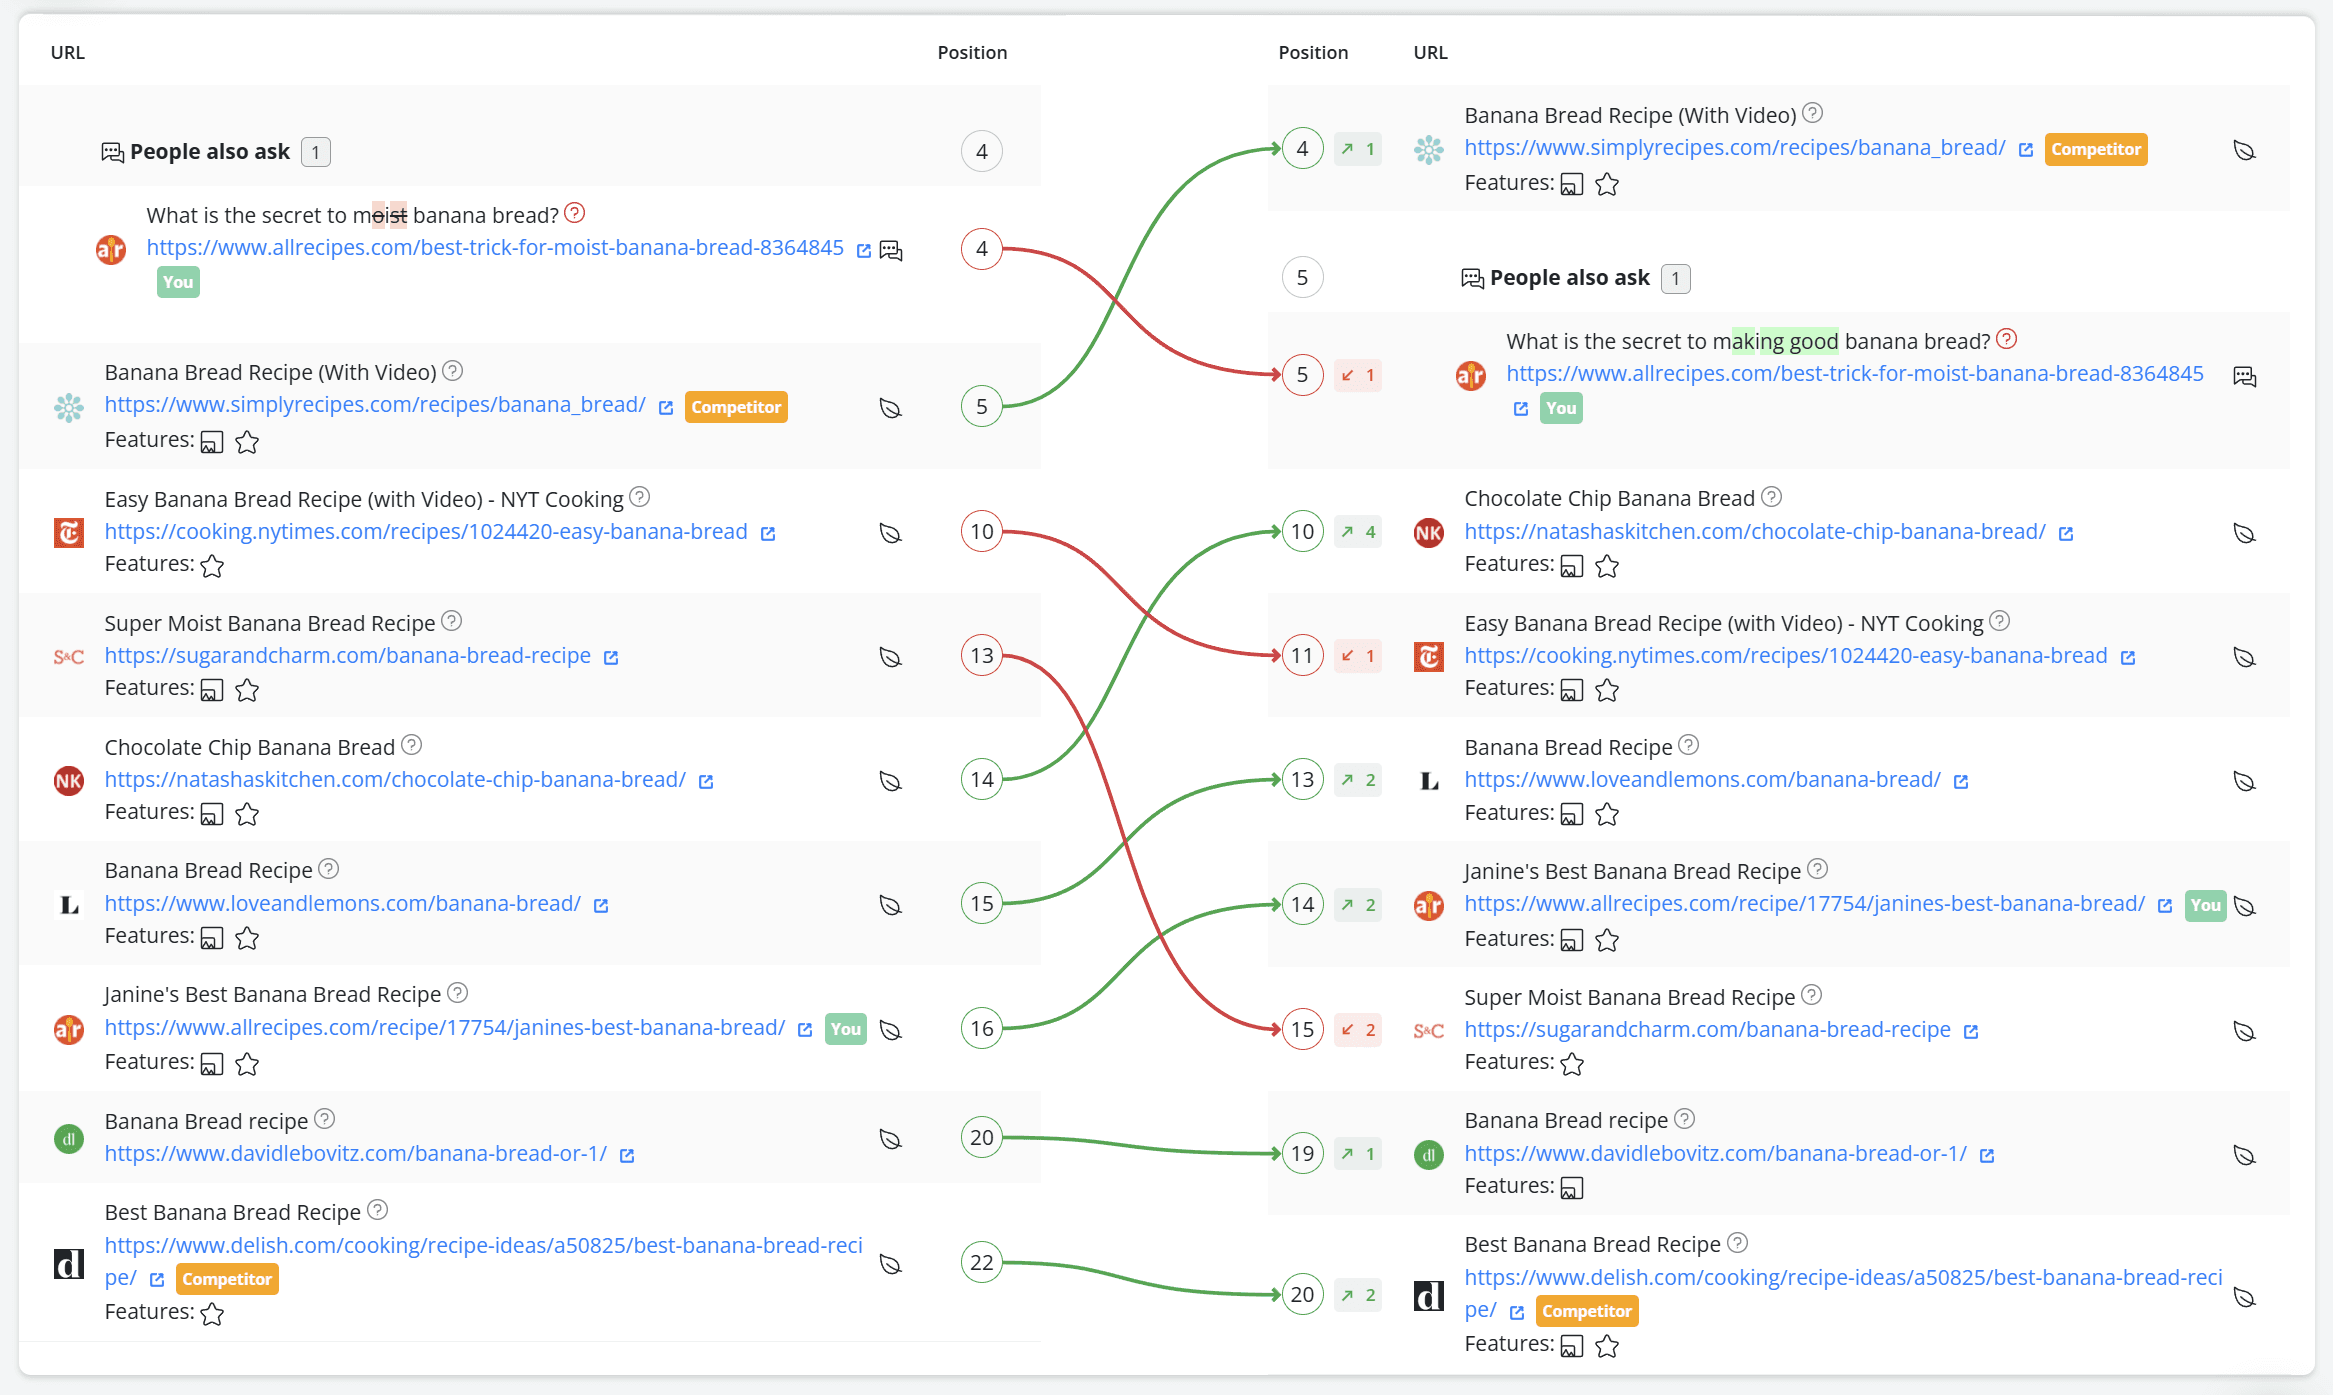Screen dimensions: 2333x1395
Task: Click star feature icon in left NYT Cooking row
Action: (212, 566)
